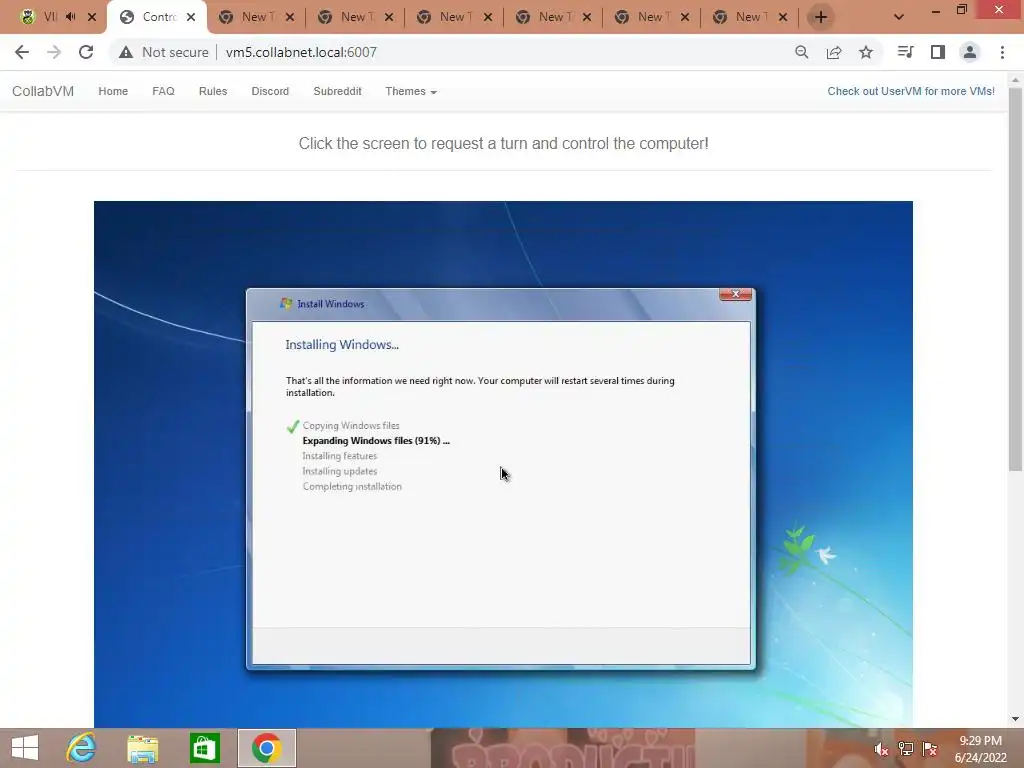The image size is (1024, 768).
Task: Close the active Control tab
Action: pyautogui.click(x=191, y=17)
